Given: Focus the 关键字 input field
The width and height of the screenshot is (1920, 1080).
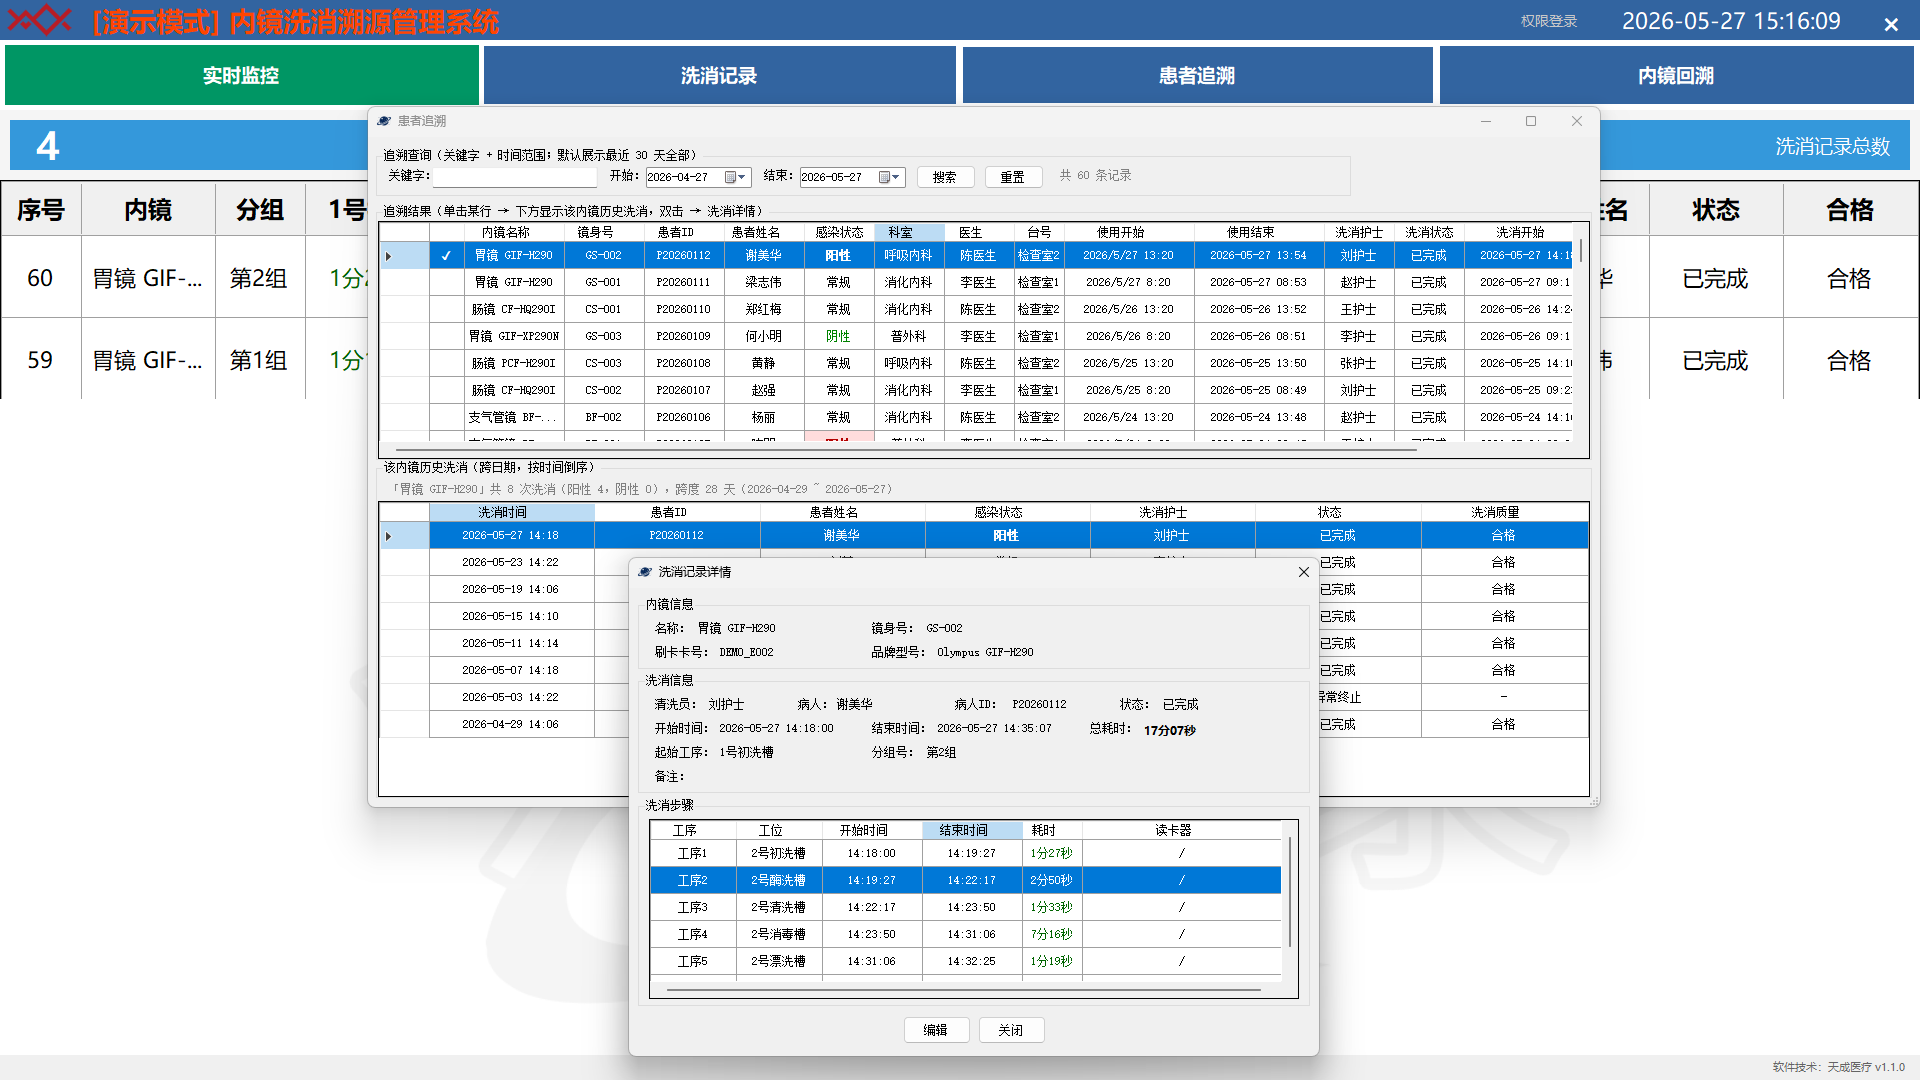Looking at the screenshot, I should [514, 177].
